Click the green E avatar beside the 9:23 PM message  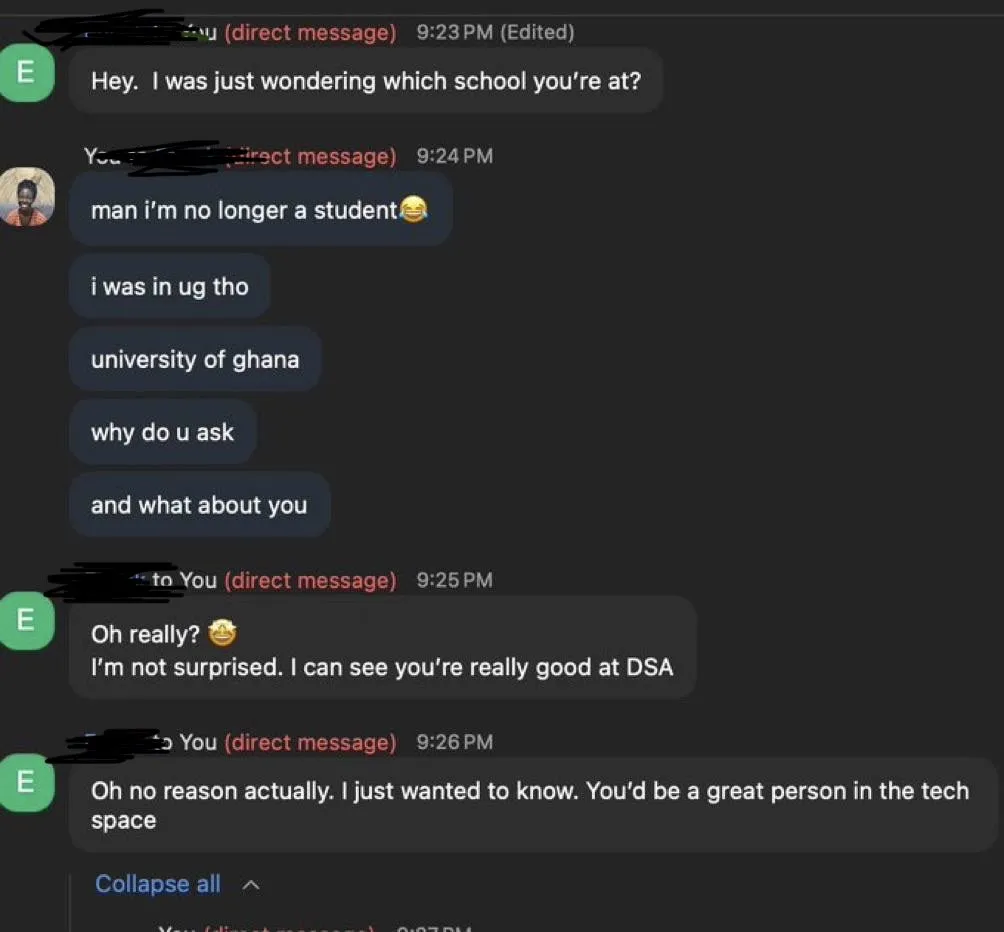(26, 72)
